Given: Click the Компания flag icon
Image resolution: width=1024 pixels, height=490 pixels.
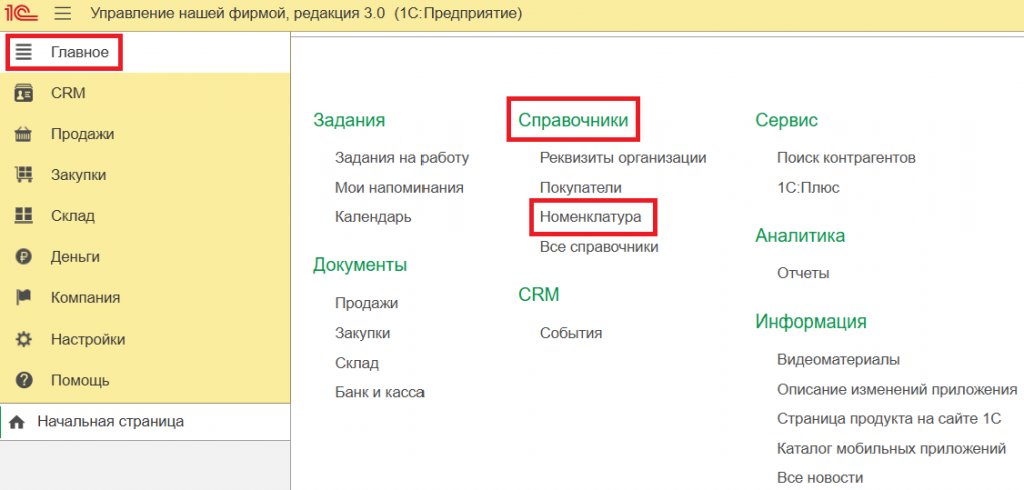Looking at the screenshot, I should click(x=24, y=298).
